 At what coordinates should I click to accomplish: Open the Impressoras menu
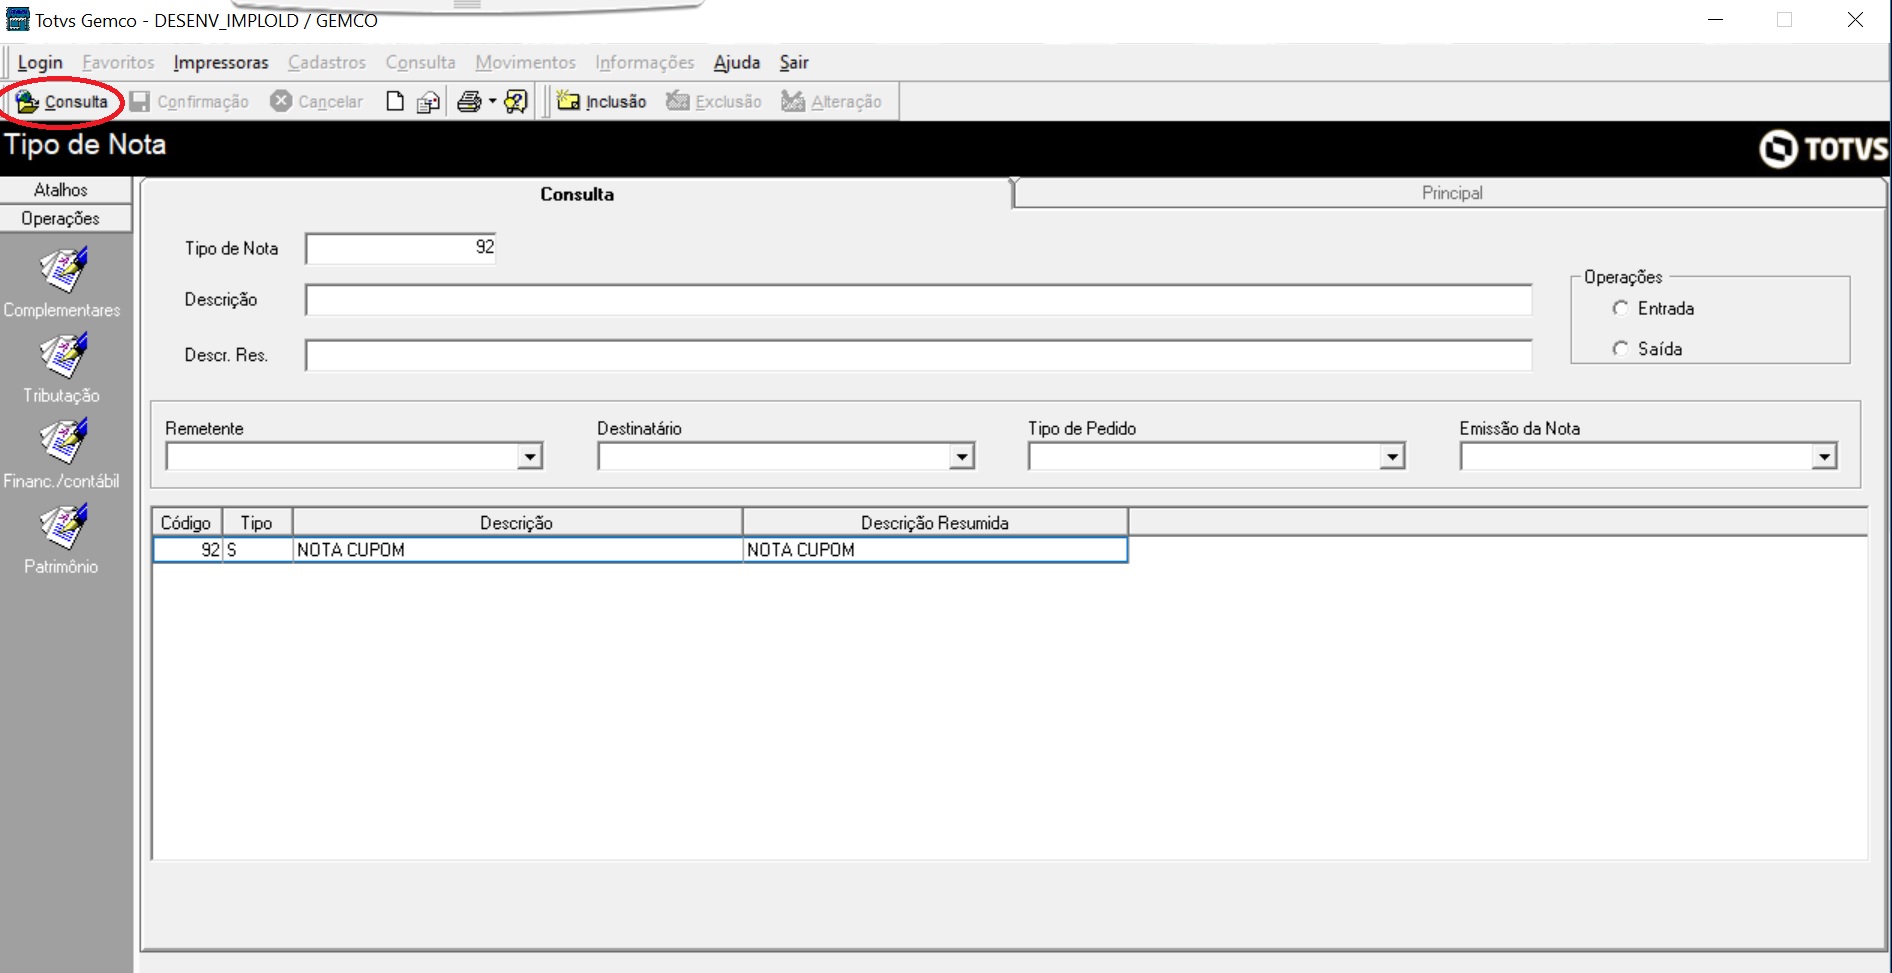221,62
